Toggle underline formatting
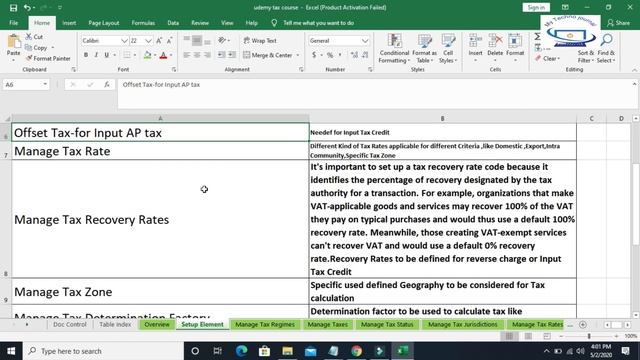The height and width of the screenshot is (360, 640). [x=107, y=55]
